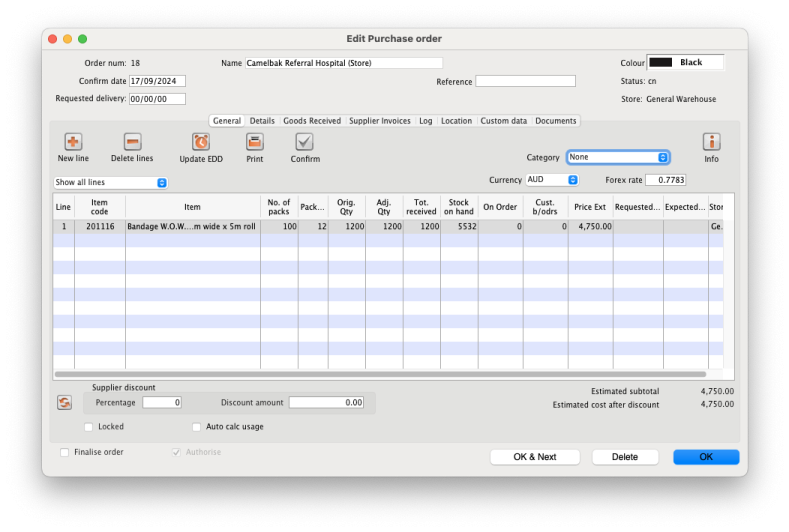Toggle the Auto calc usage checkbox

point(197,427)
